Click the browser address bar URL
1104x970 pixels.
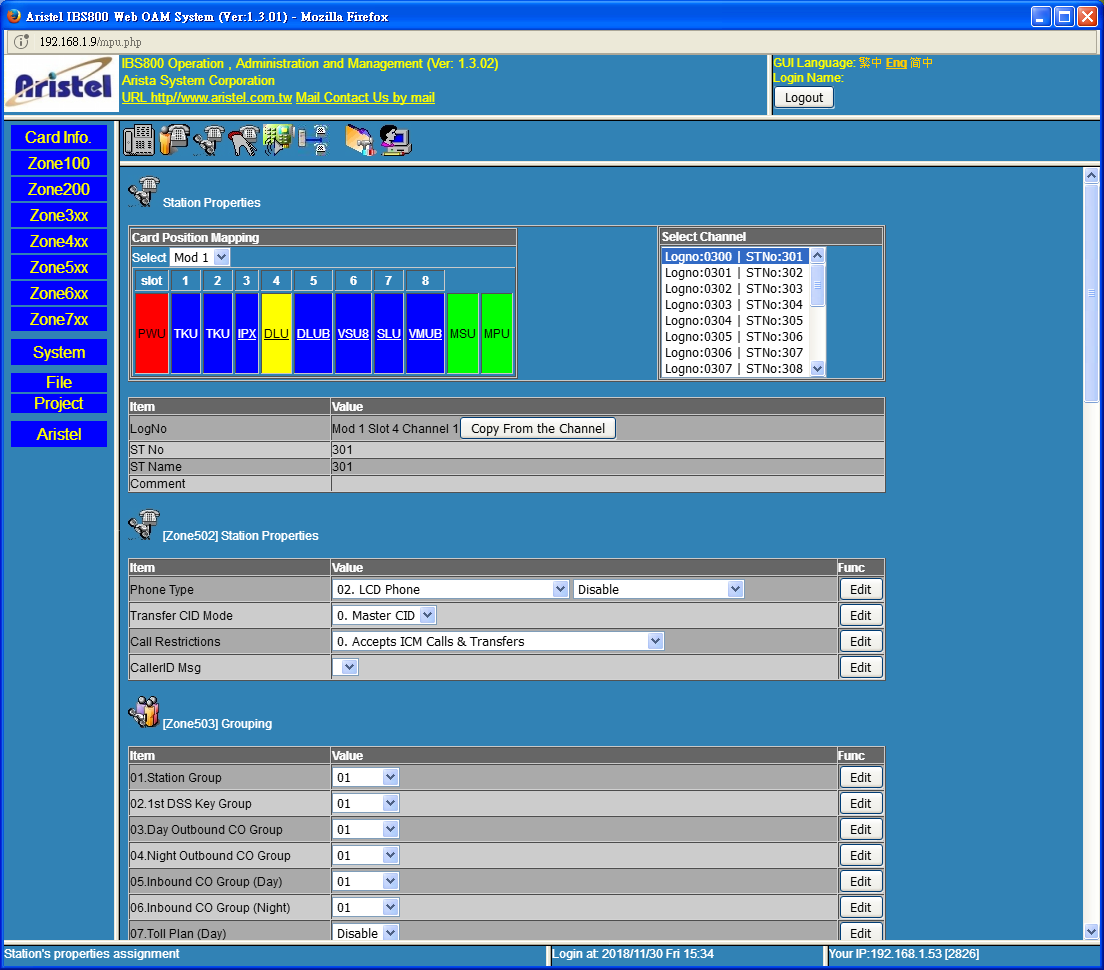(x=90, y=42)
